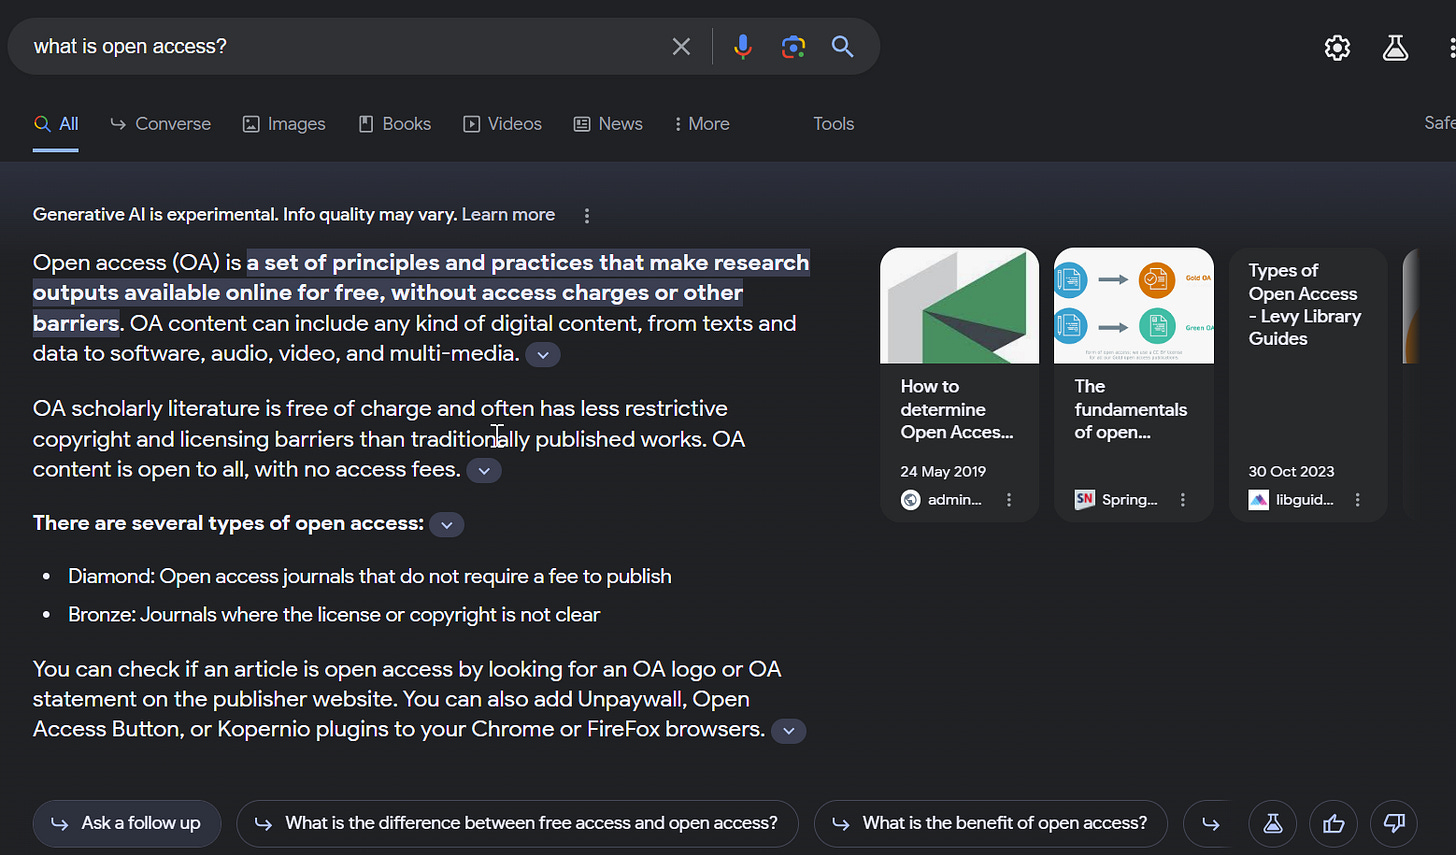Expand sources after 'FireFox browsers' paragraph
The height and width of the screenshot is (855, 1456).
(788, 731)
